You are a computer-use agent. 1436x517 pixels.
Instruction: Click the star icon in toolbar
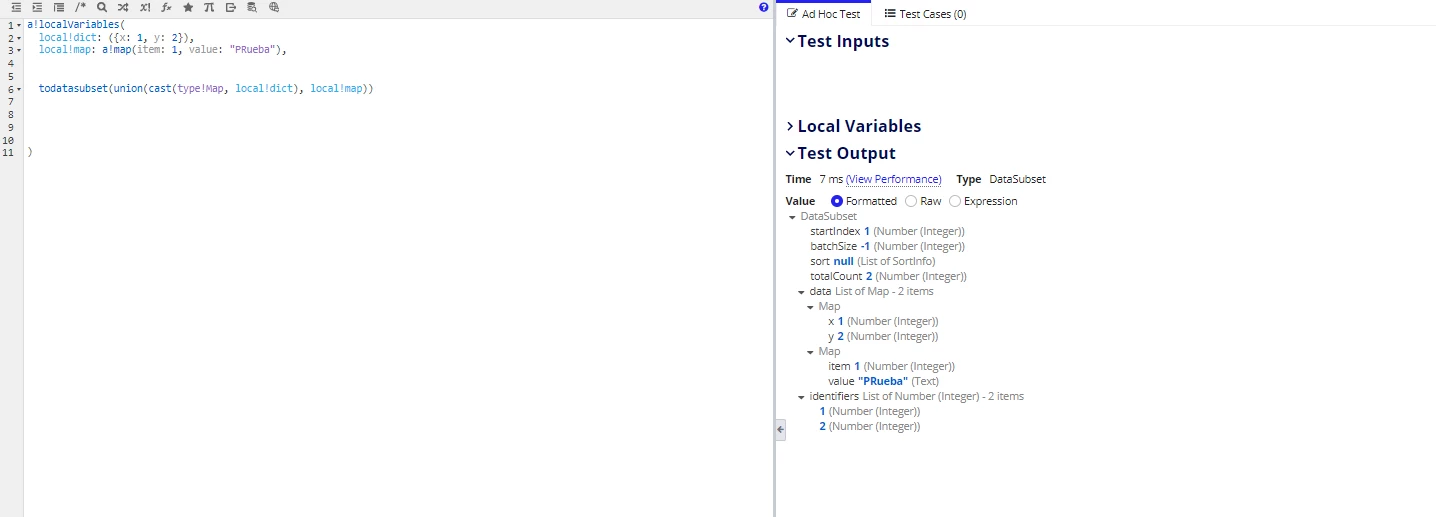click(188, 7)
